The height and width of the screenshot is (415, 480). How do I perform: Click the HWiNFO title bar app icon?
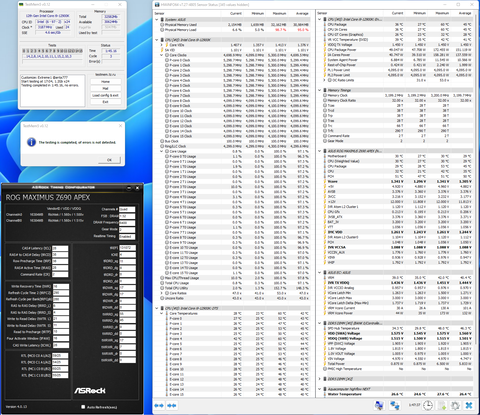(157, 5)
